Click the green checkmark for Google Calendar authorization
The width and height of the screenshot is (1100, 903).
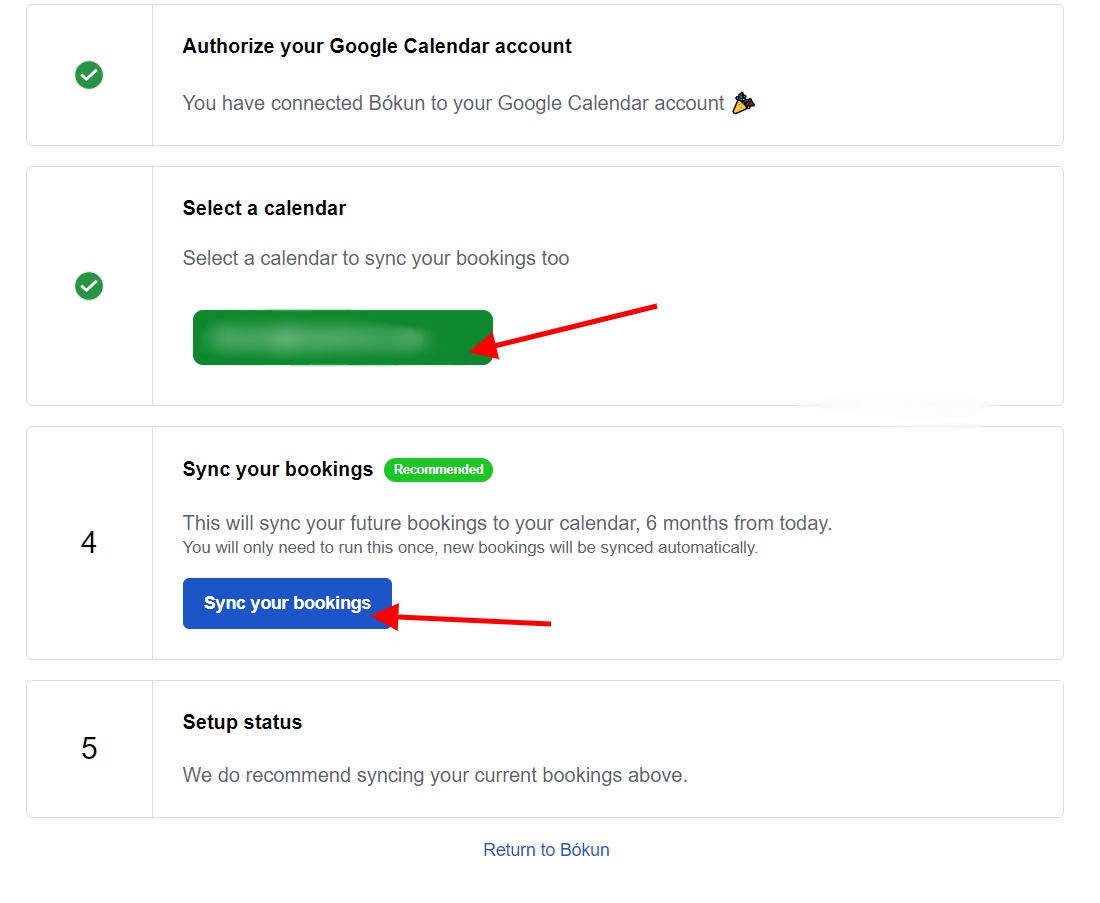click(x=89, y=75)
